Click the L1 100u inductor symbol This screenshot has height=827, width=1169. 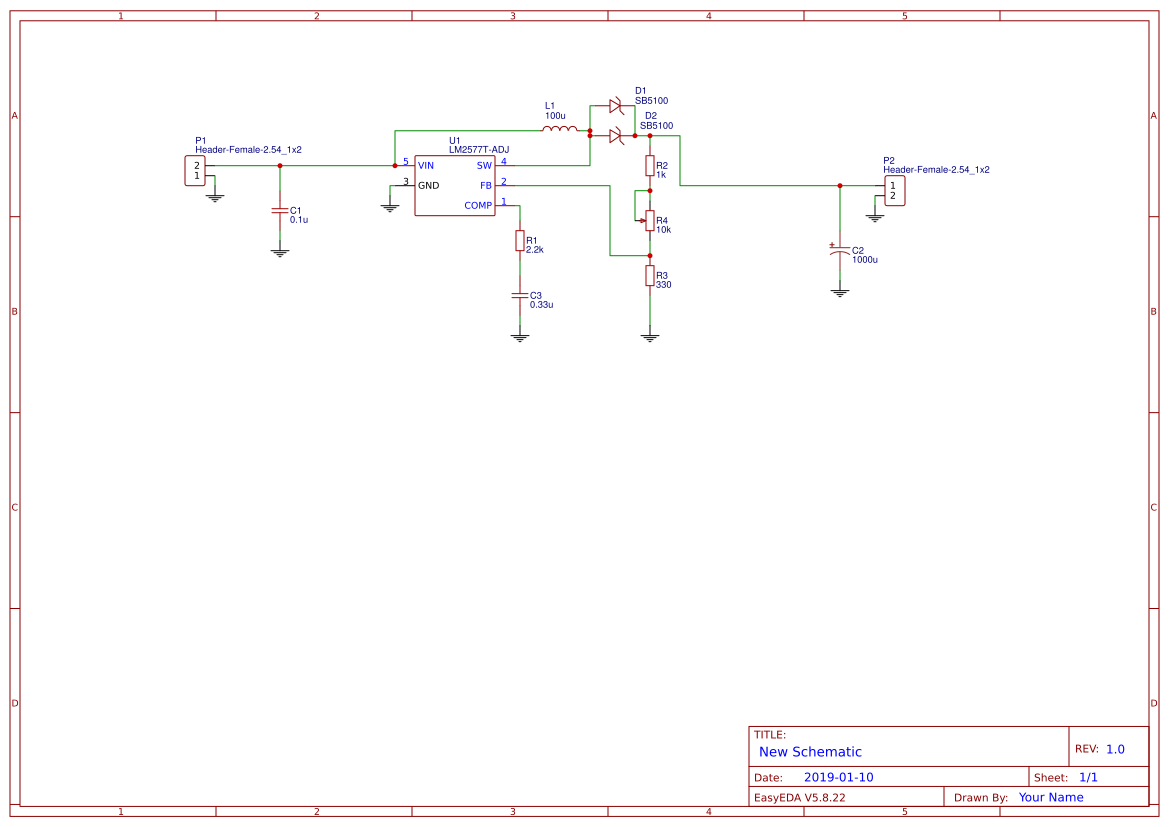pos(559,129)
